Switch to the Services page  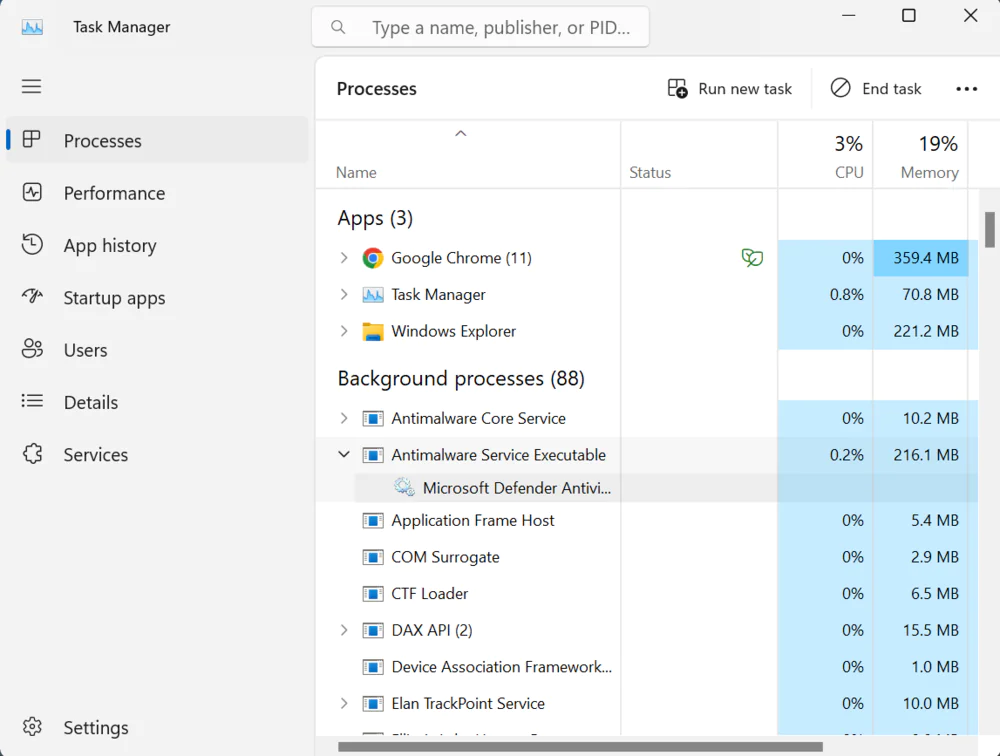point(157,454)
